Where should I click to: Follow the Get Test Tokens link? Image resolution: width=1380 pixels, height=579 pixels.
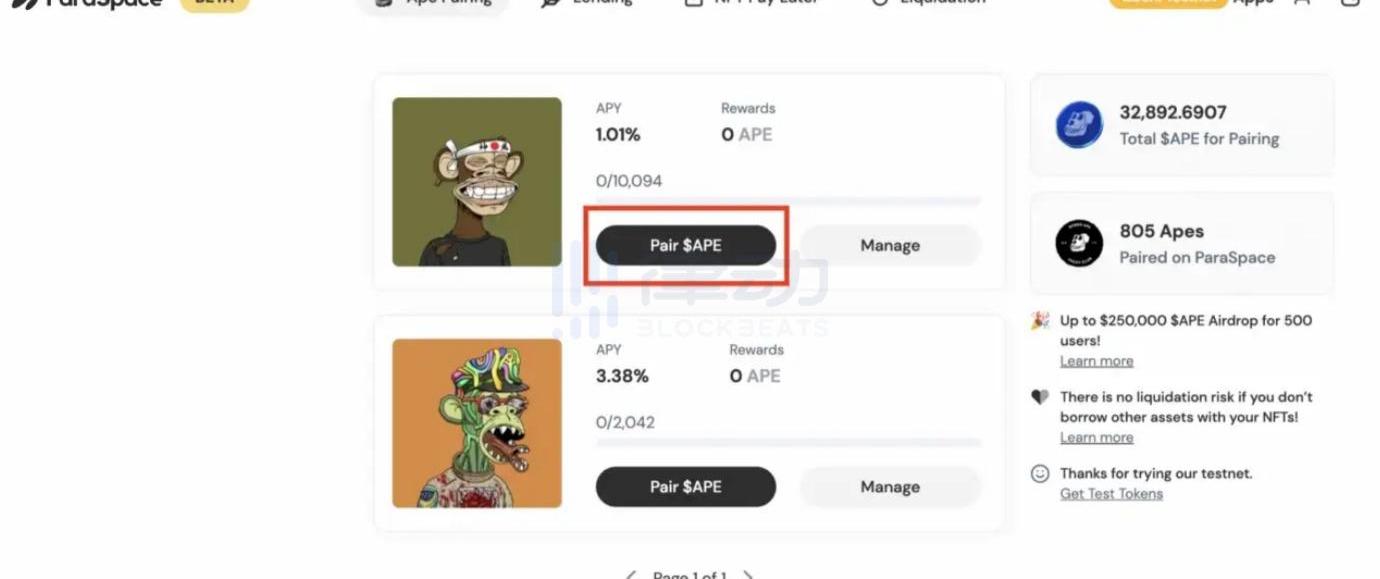coord(1111,493)
